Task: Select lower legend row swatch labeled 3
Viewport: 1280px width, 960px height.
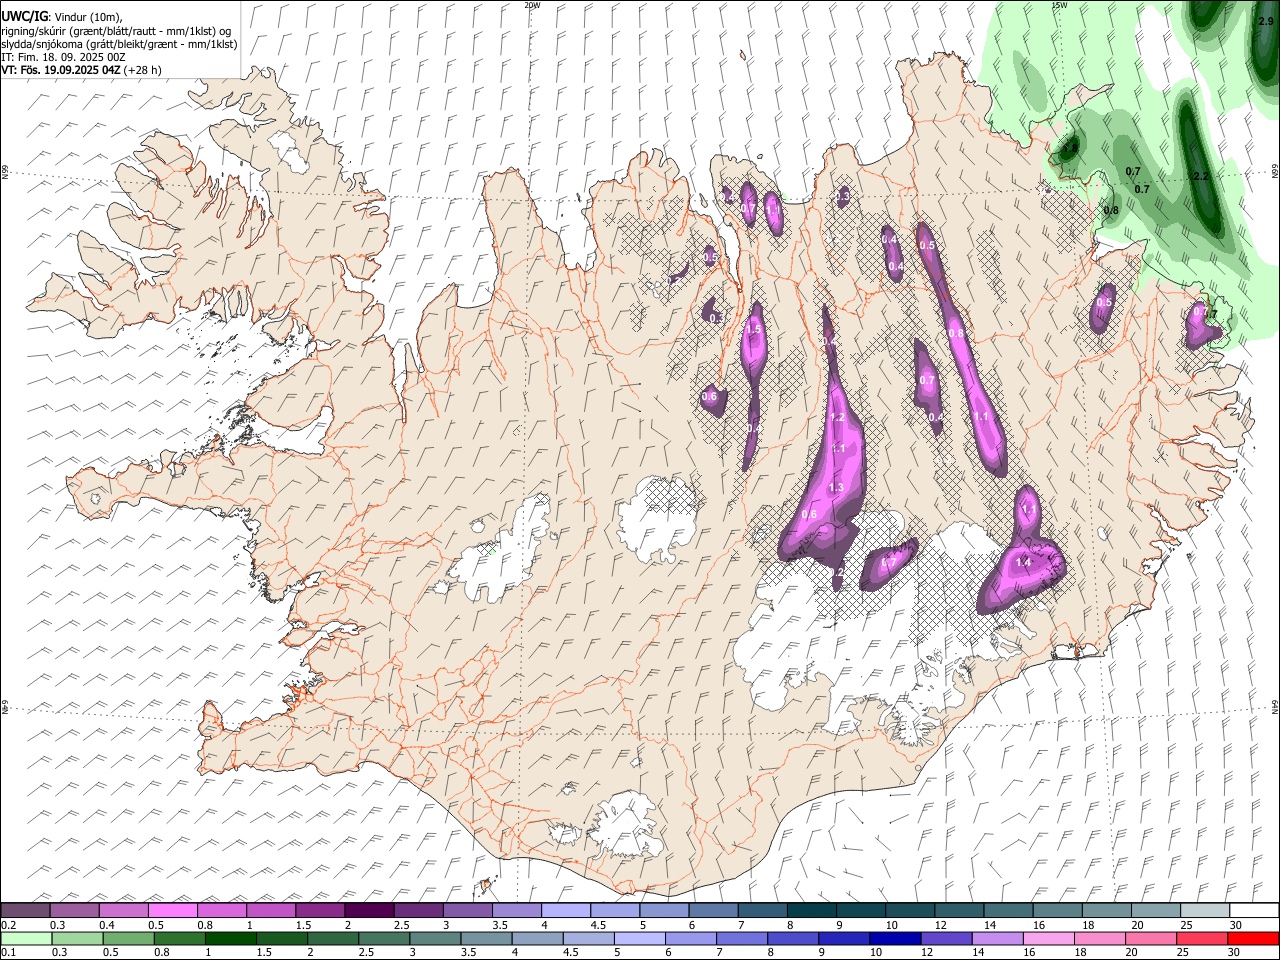Action: point(435,938)
